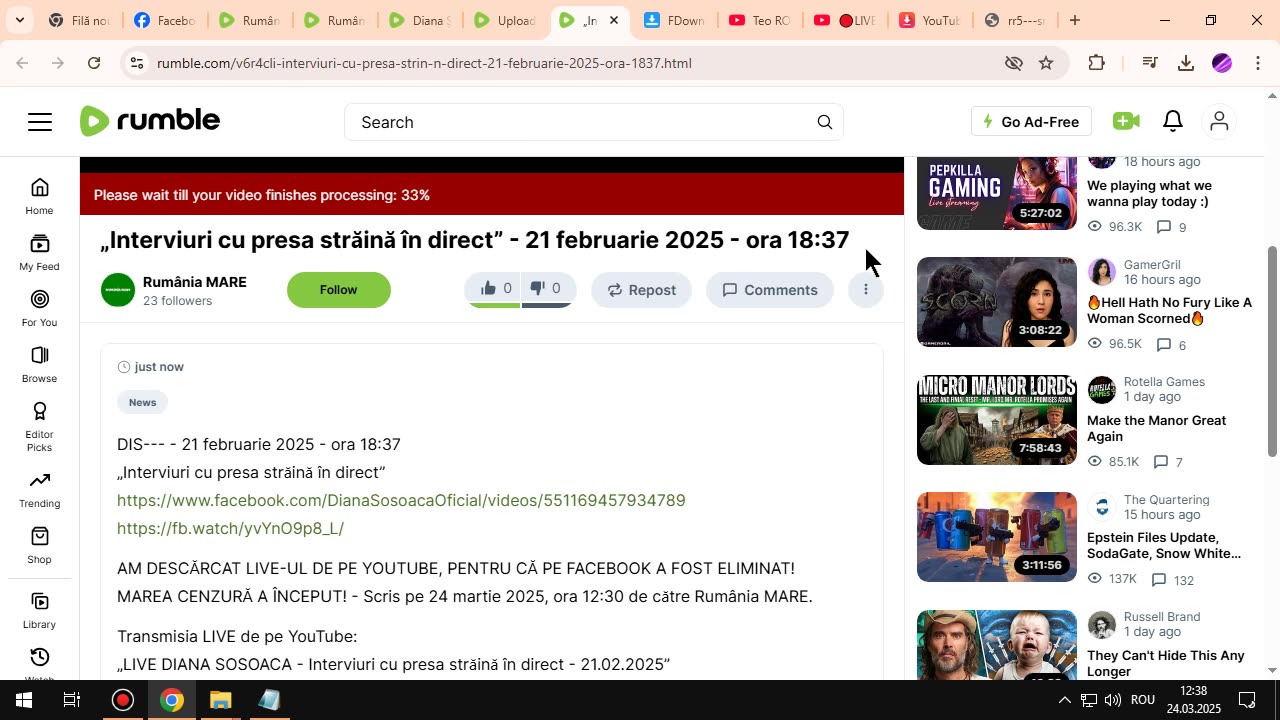Screen dimensions: 1280x720
Task: Switch to the FDown tab
Action: click(x=676, y=20)
